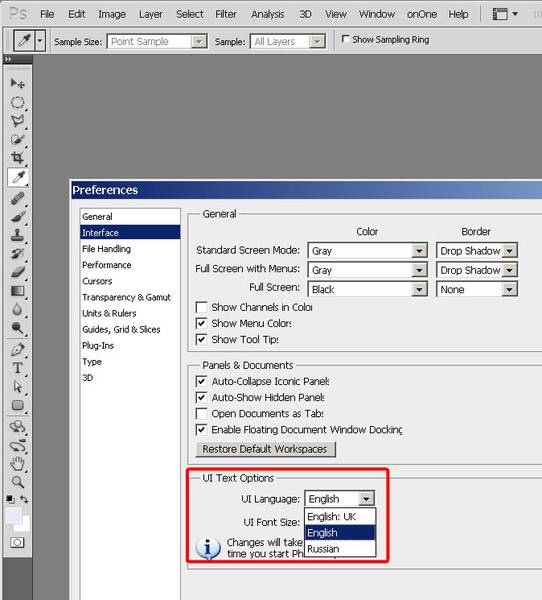Screen dimensions: 542x600
Task: Open the Sample All Layers dropdown
Action: pos(288,41)
